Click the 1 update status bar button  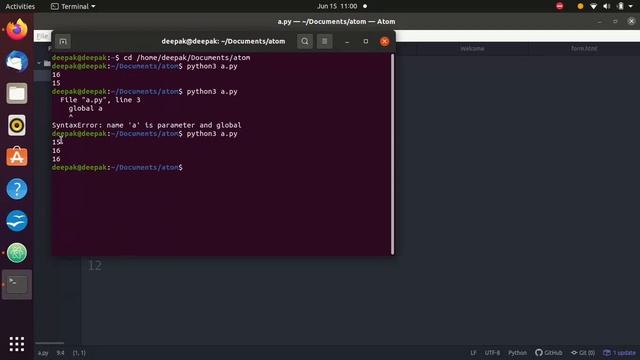coord(619,353)
